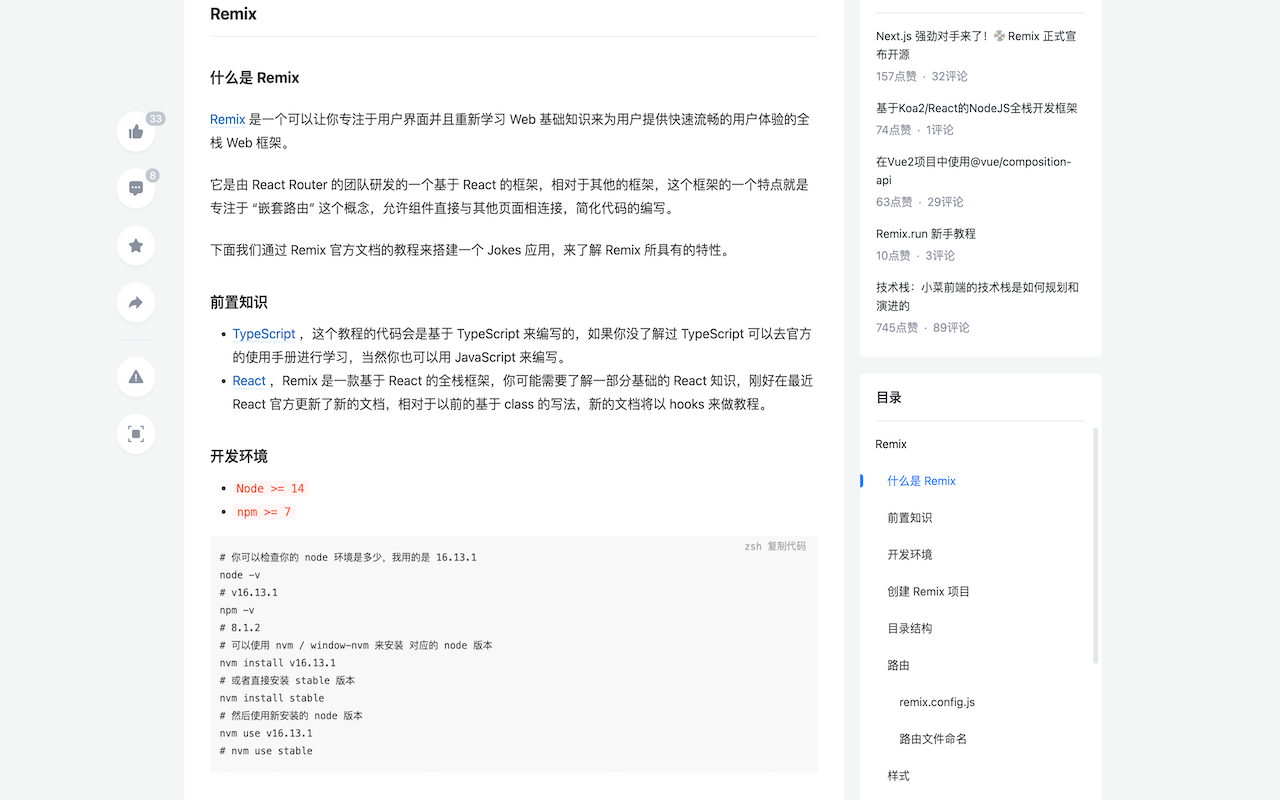Open the comments via the comment bubble icon

pyautogui.click(x=135, y=188)
